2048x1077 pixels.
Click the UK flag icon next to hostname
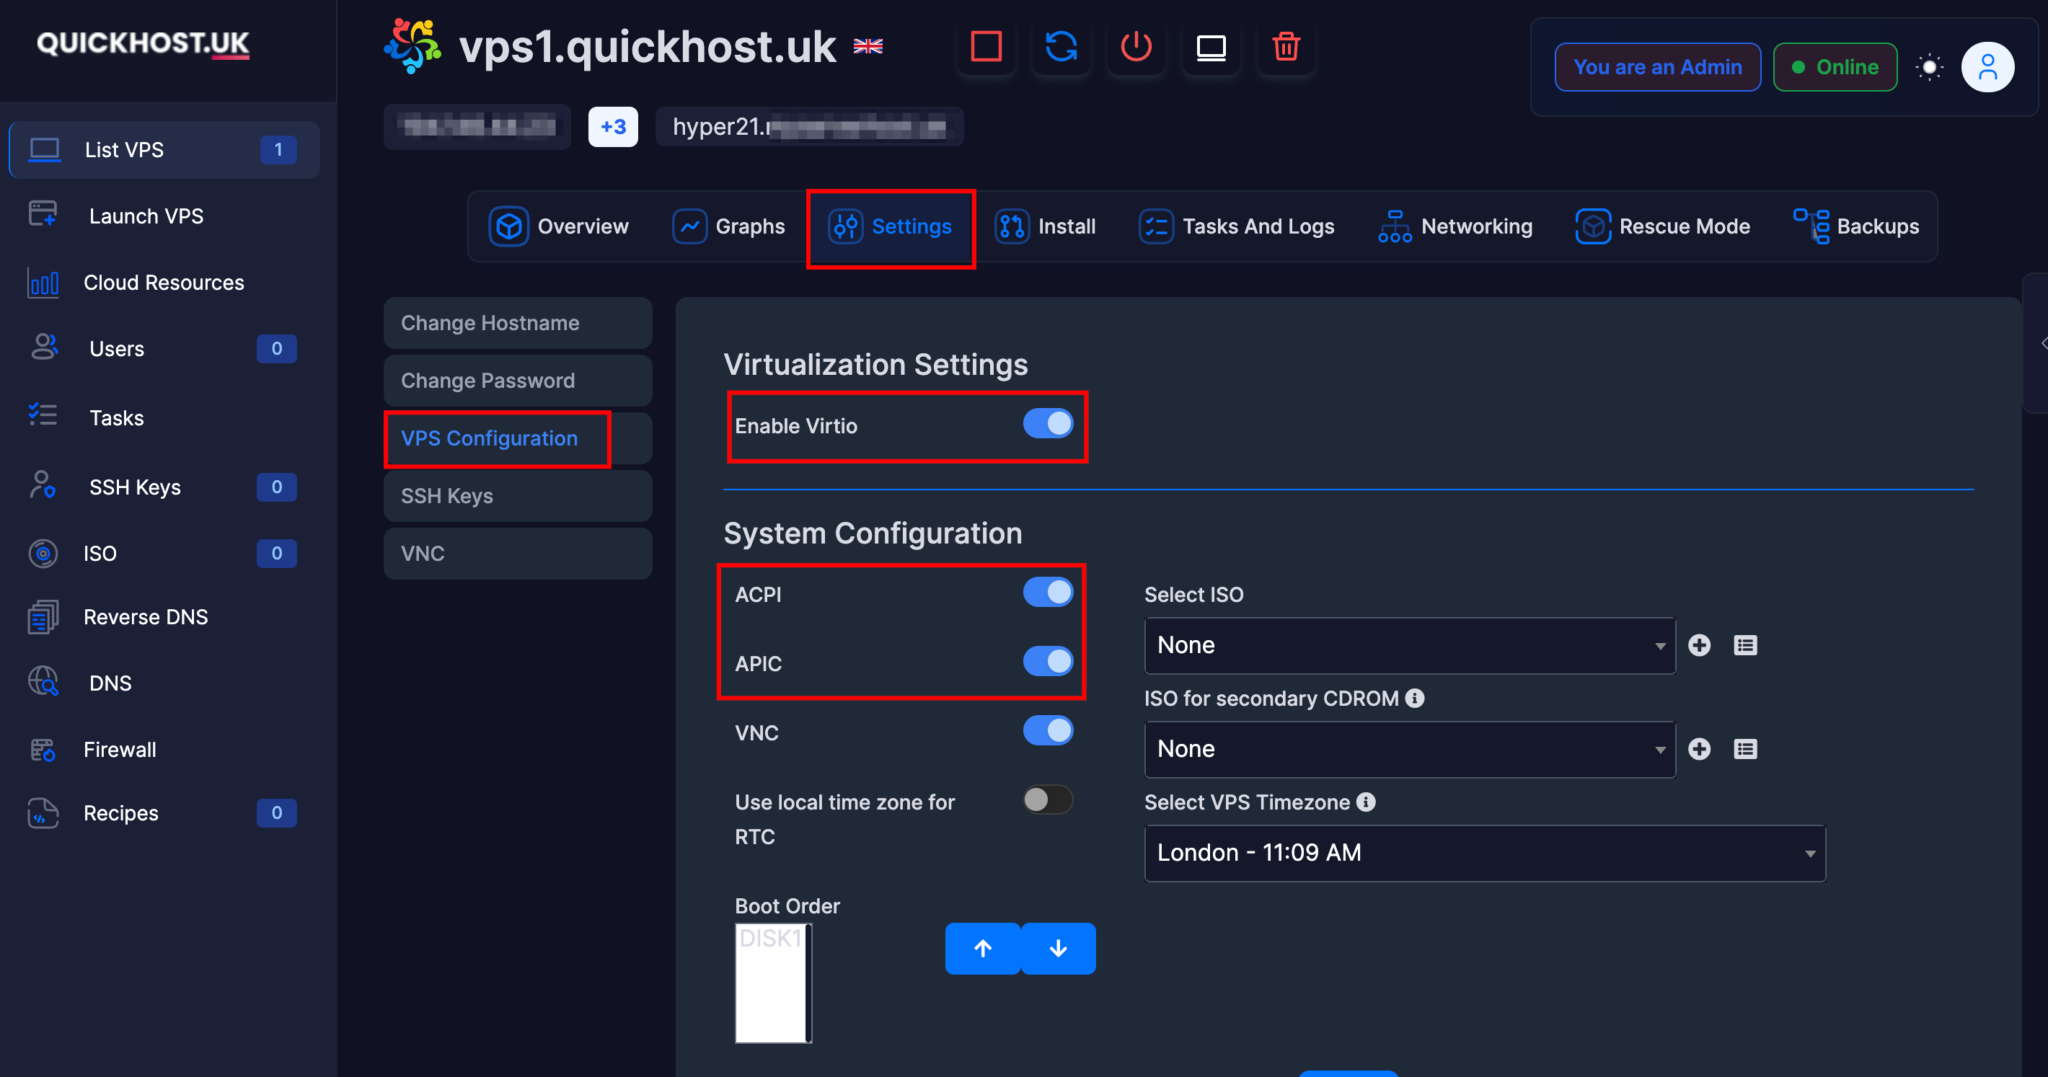pyautogui.click(x=868, y=46)
